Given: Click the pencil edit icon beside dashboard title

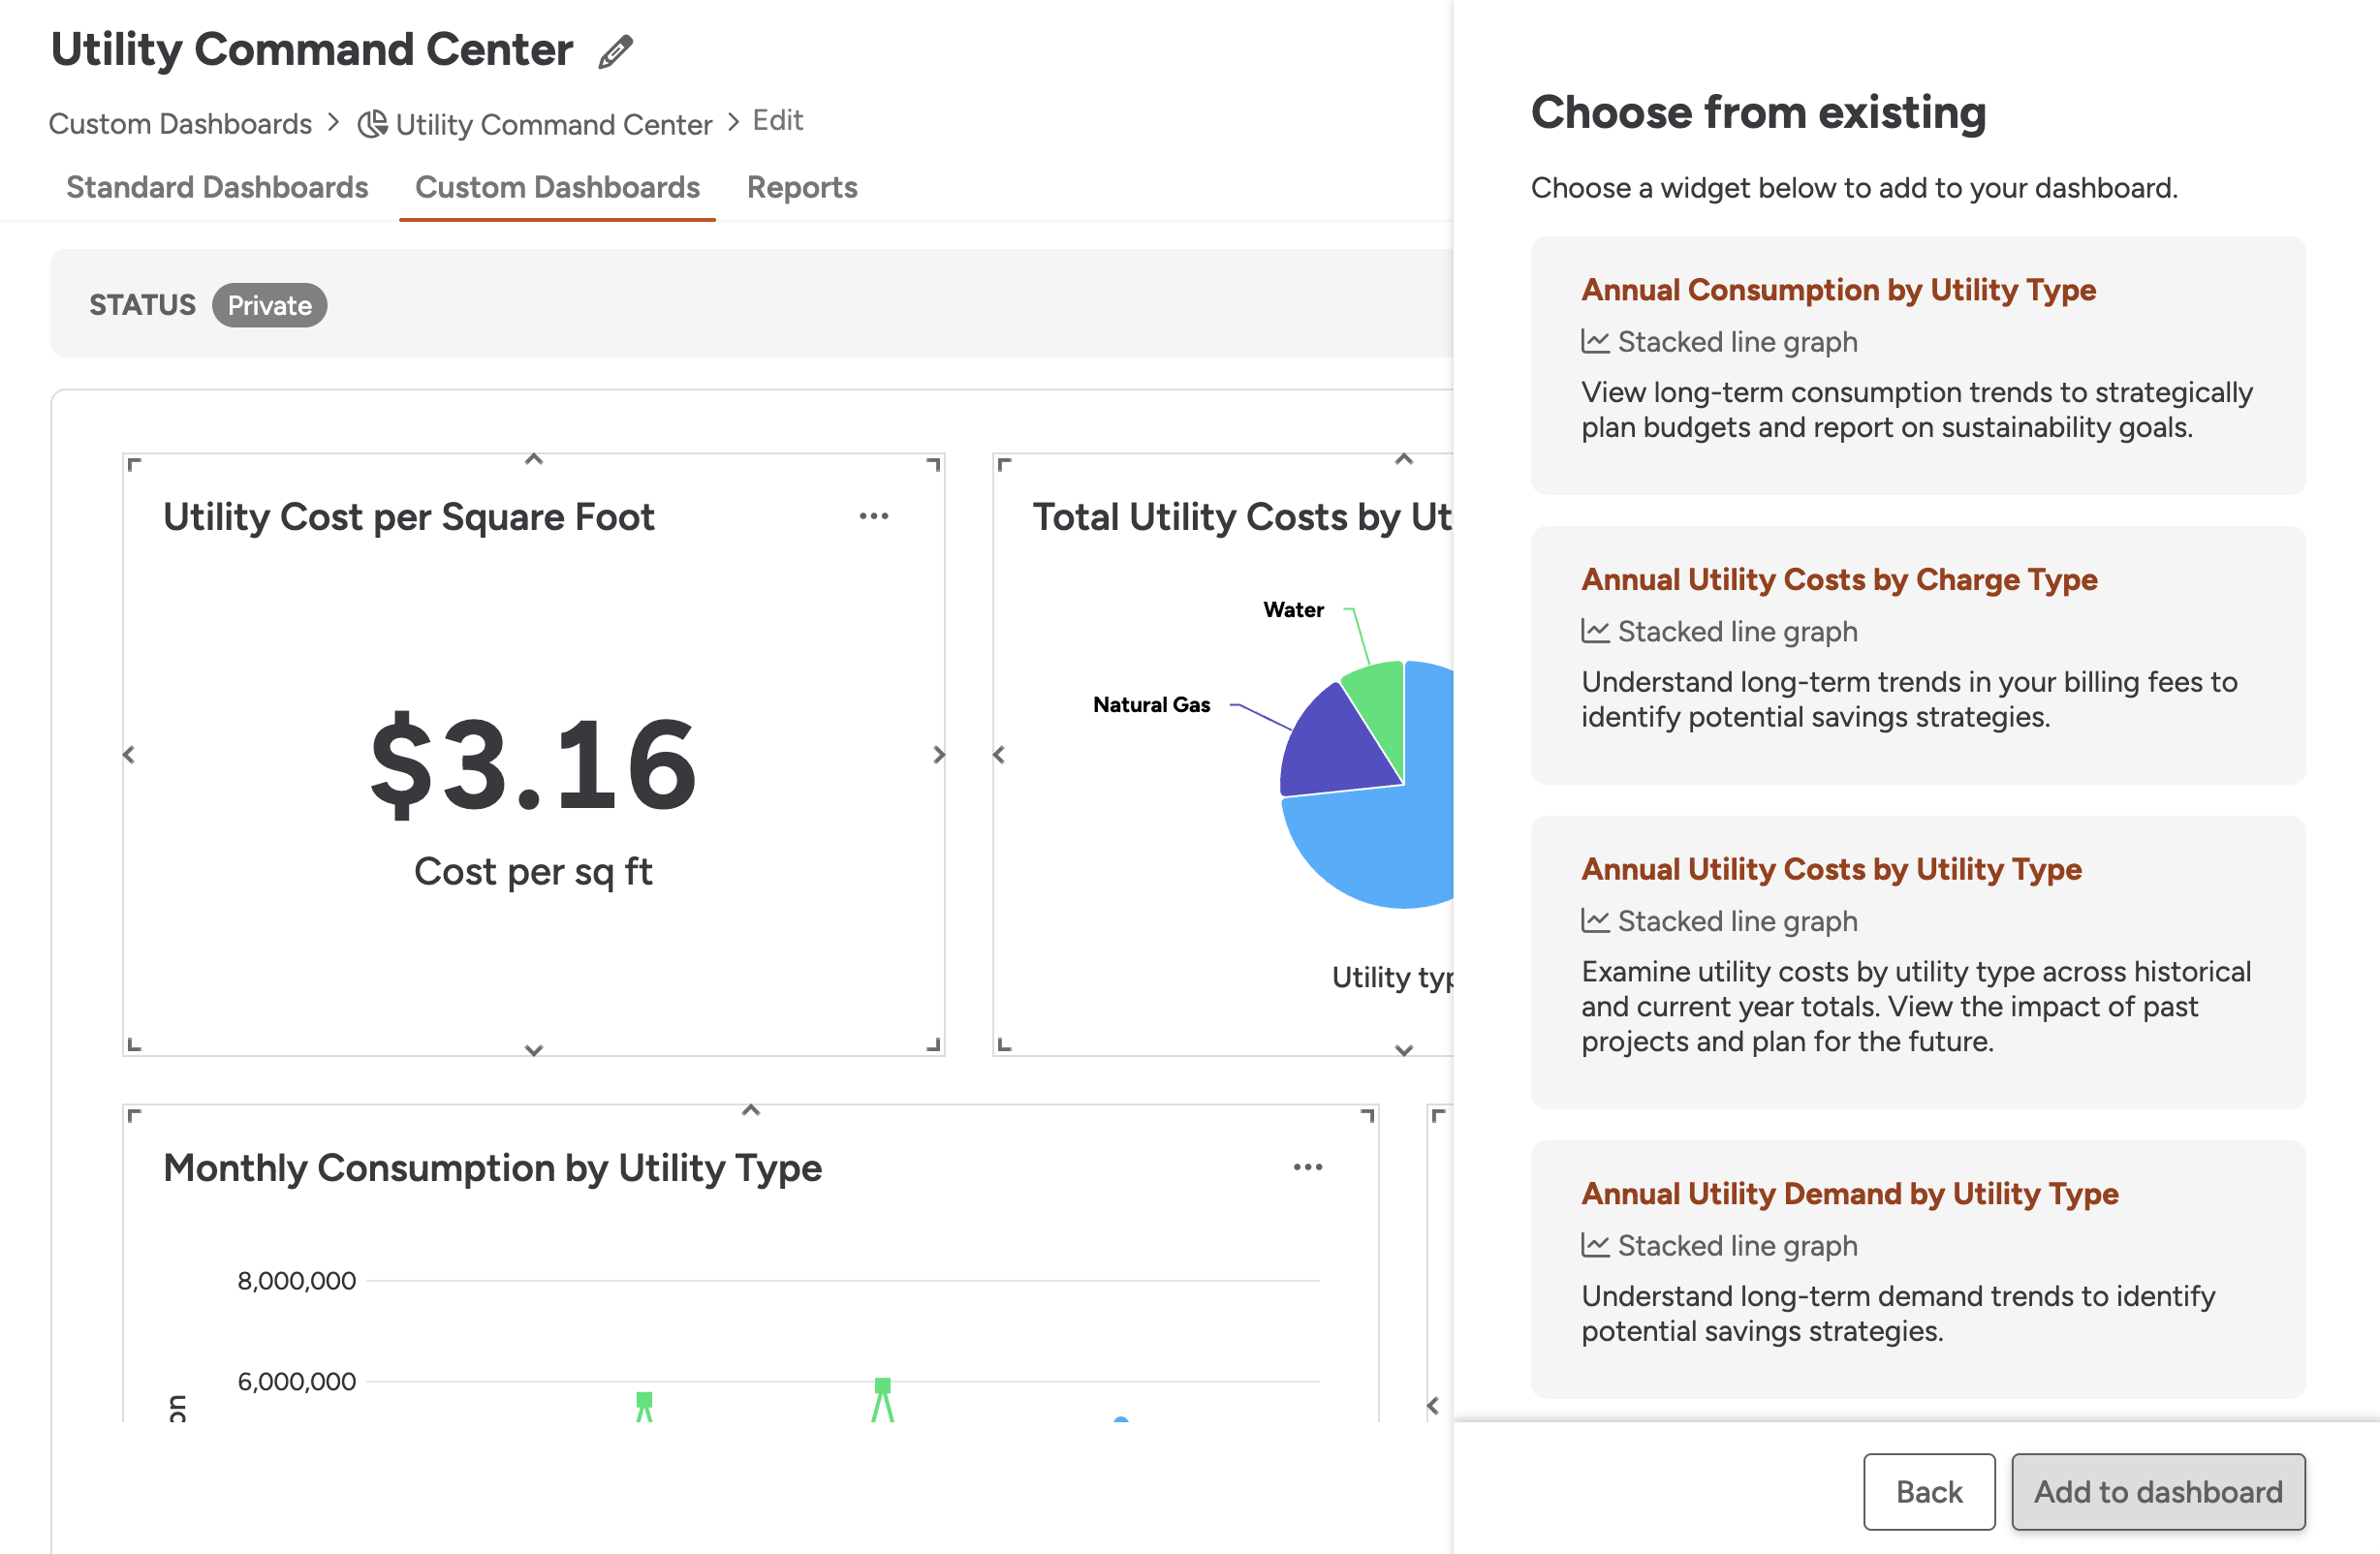Looking at the screenshot, I should pos(615,51).
